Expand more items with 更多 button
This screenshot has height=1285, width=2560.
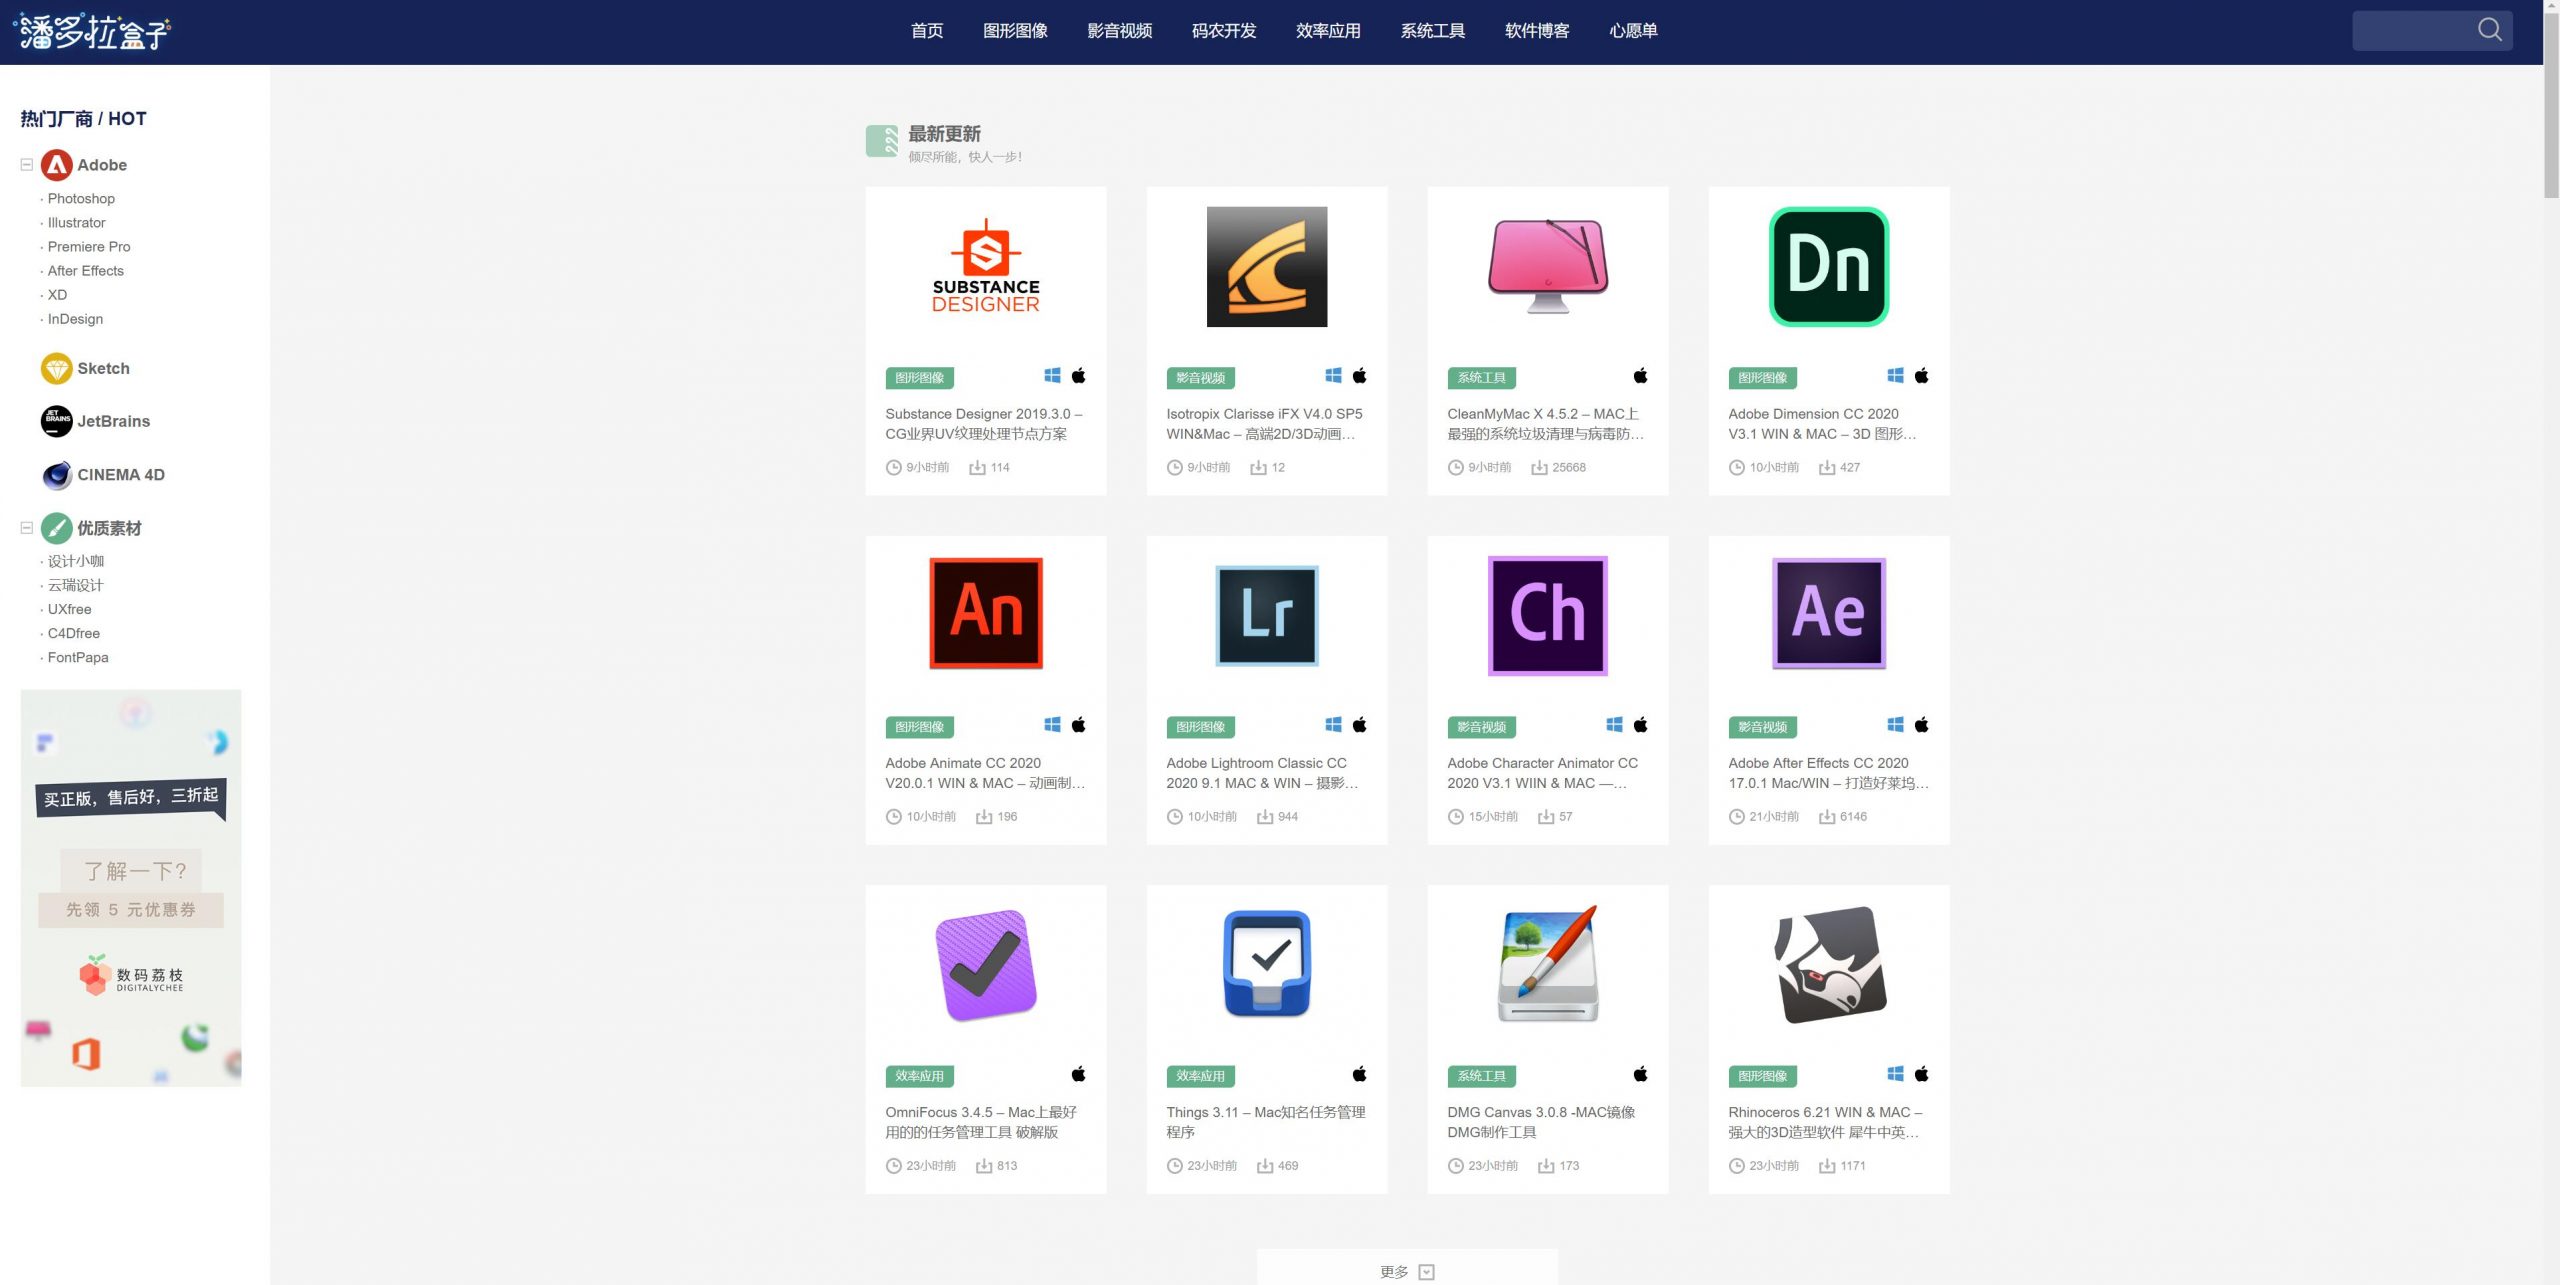1407,1267
